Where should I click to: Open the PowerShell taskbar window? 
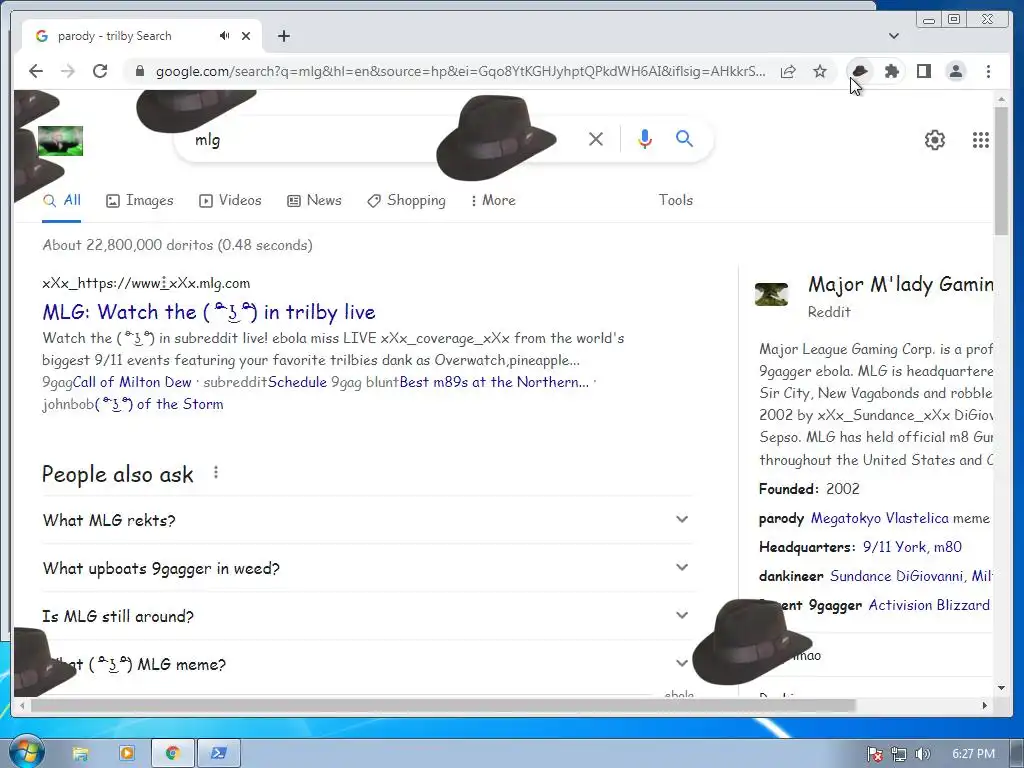pos(219,754)
